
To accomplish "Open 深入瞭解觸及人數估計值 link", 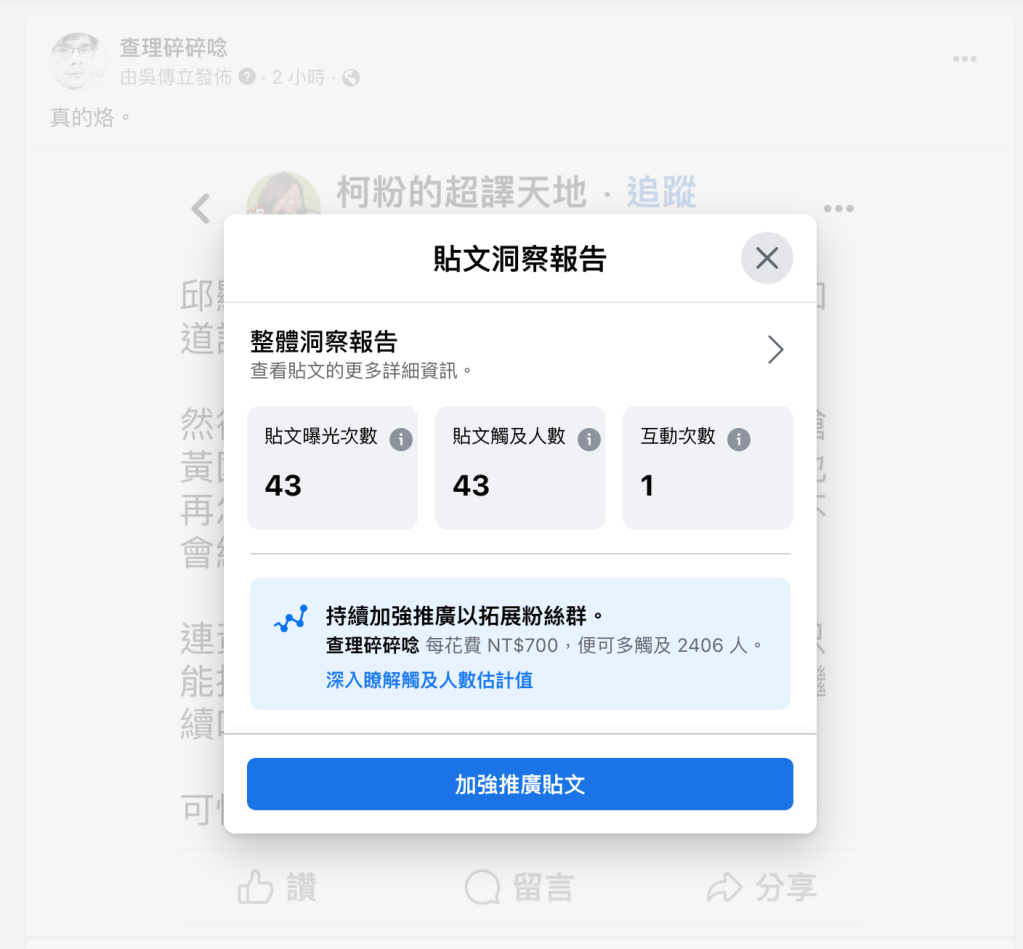I will 429,680.
